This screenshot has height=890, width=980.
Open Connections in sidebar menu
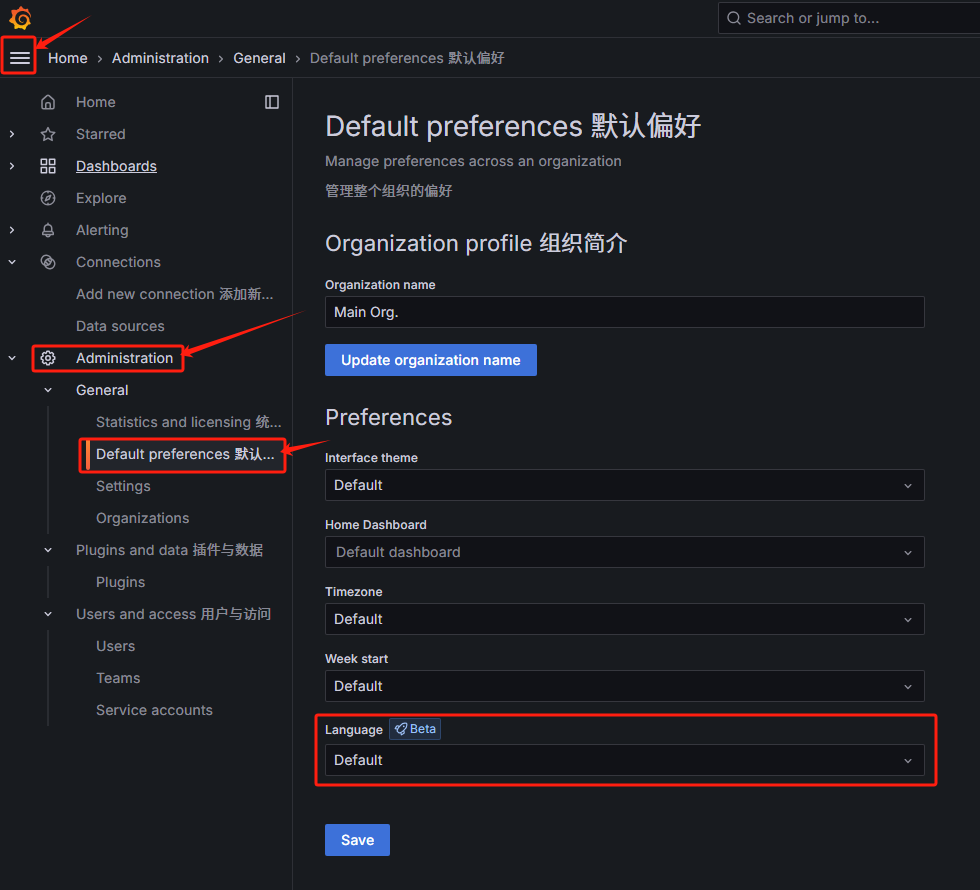pyautogui.click(x=118, y=262)
